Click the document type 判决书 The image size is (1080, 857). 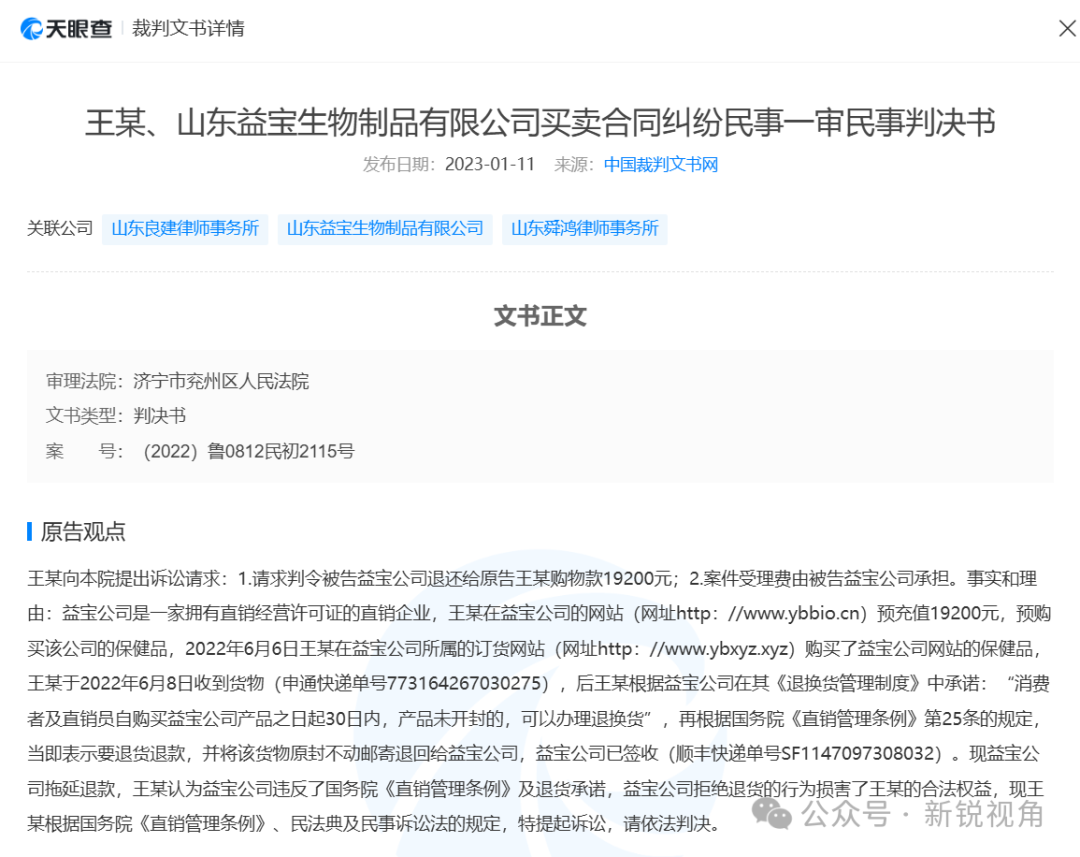[x=160, y=416]
